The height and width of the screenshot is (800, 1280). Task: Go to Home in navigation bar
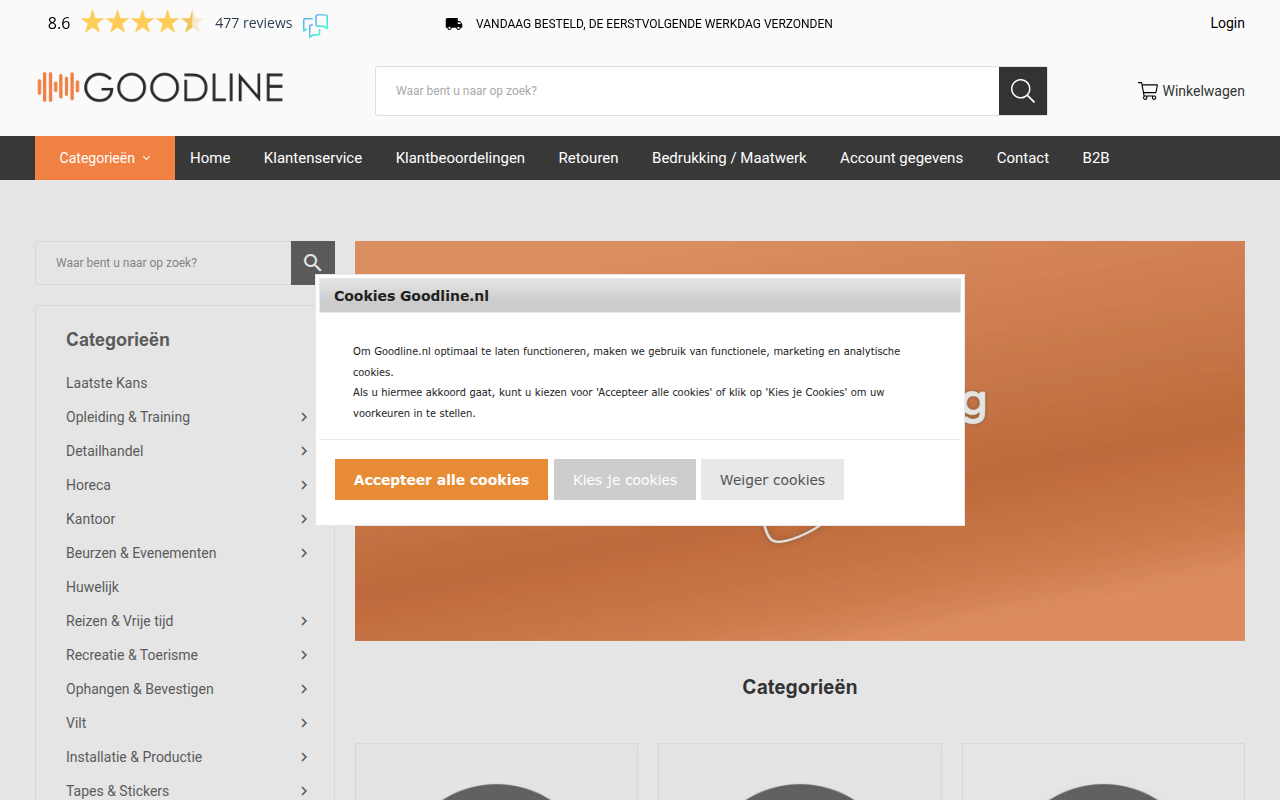(x=210, y=158)
